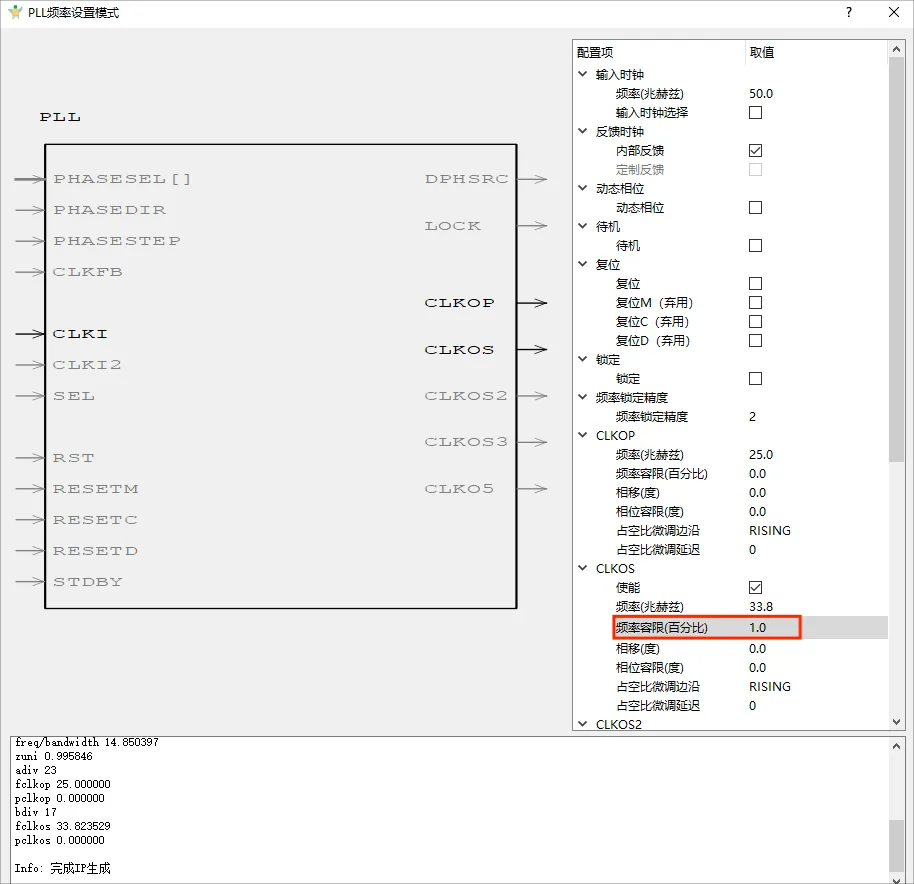
Task: Click CLKOP 相移(度) value
Action: (757, 493)
